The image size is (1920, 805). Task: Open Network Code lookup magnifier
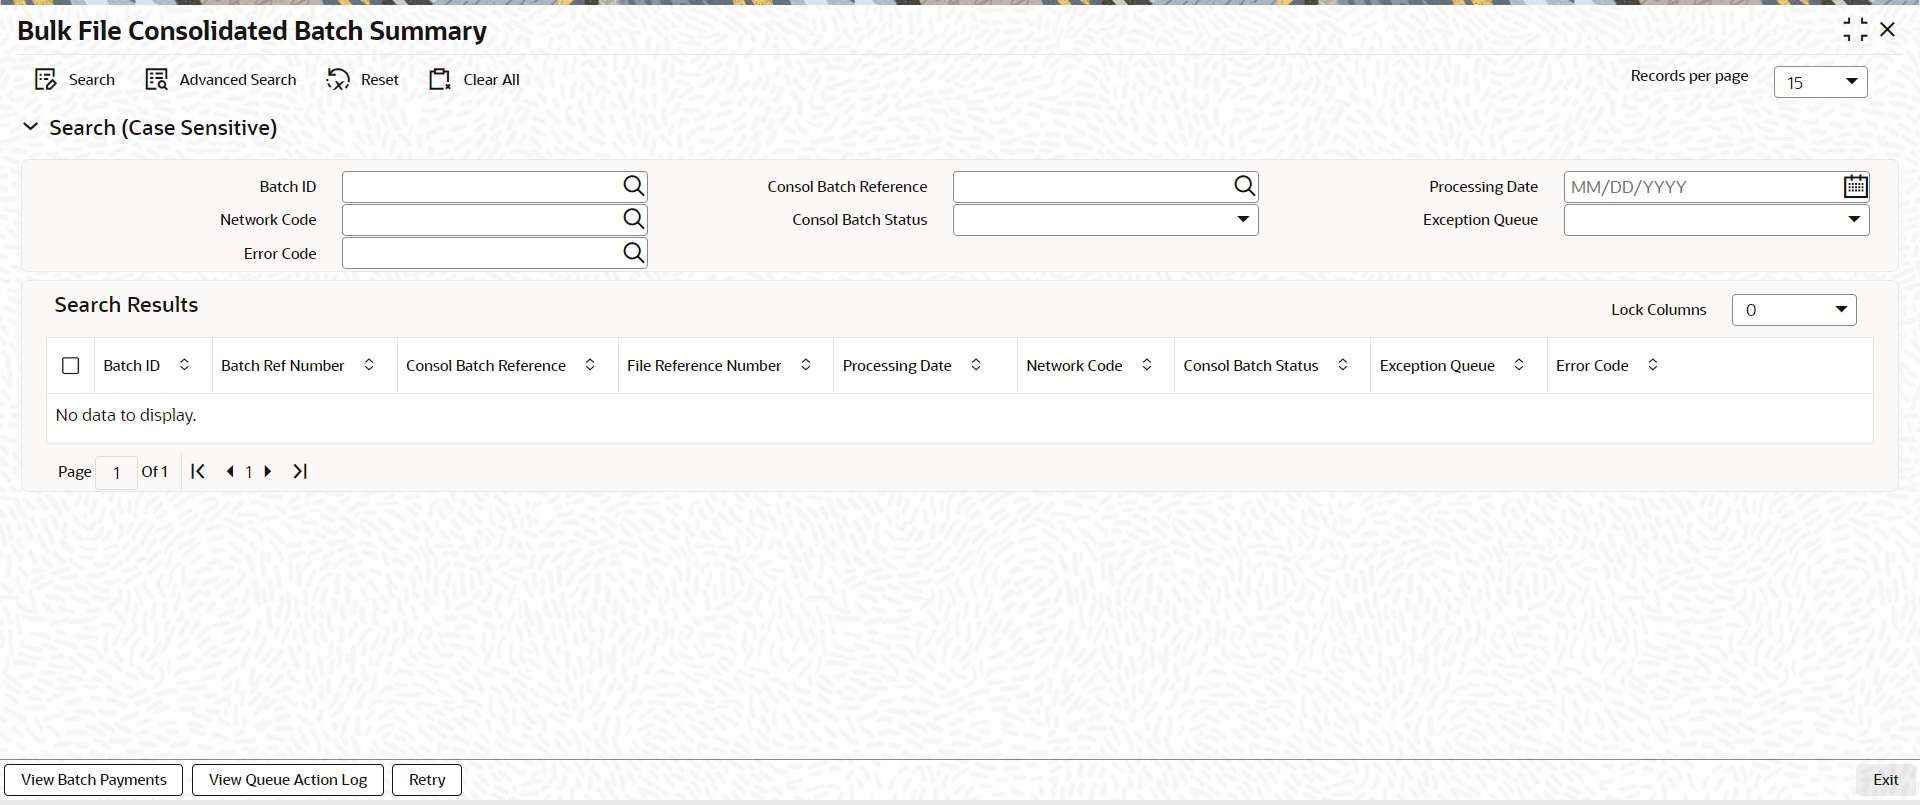634,219
